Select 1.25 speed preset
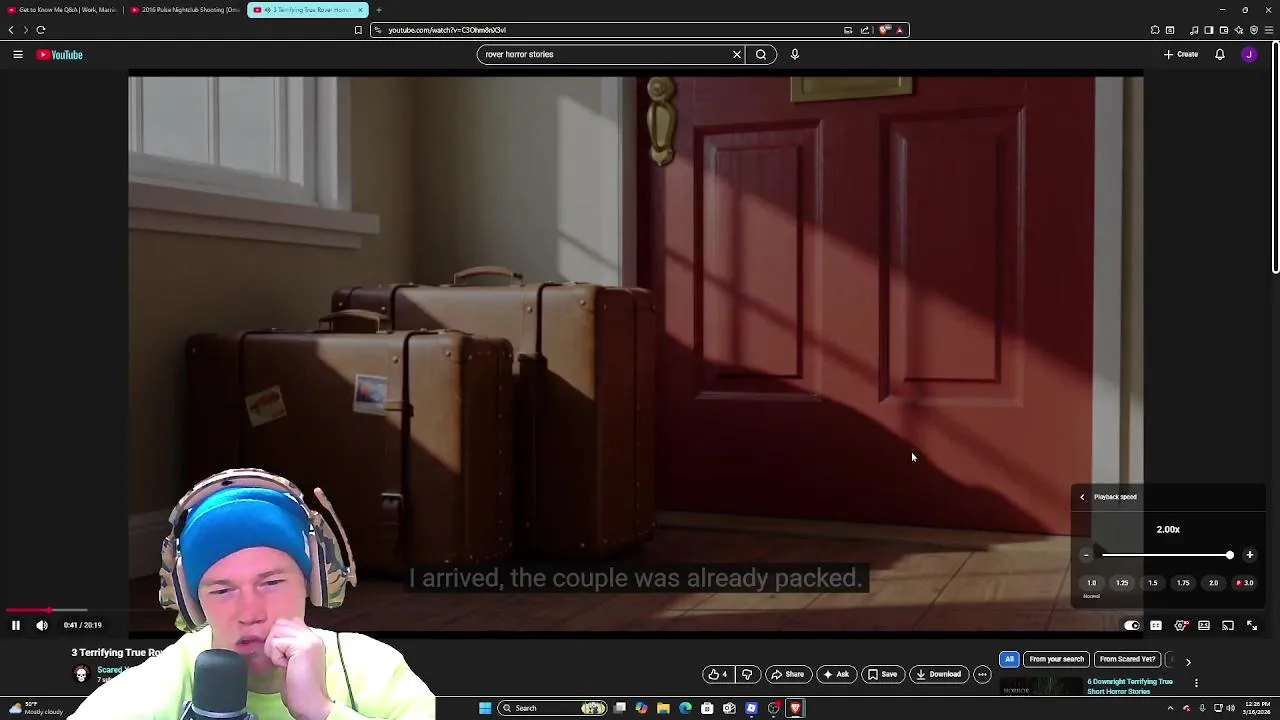Screen dimensions: 1280x720 pyautogui.click(x=1122, y=583)
